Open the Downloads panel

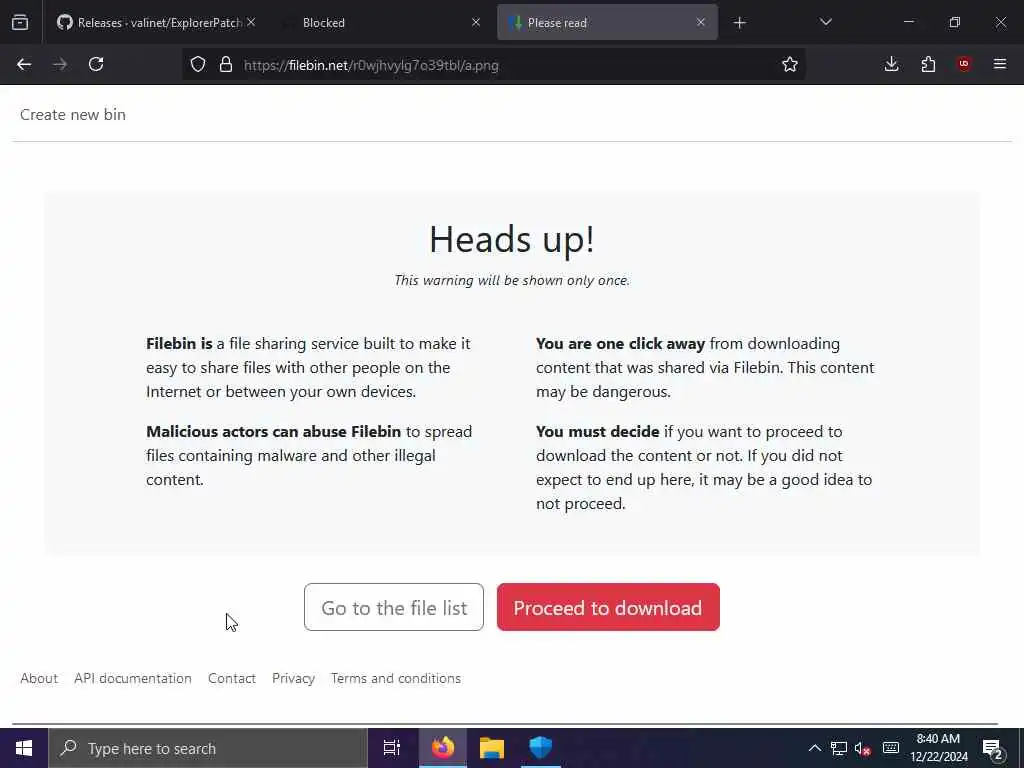[x=891, y=64]
